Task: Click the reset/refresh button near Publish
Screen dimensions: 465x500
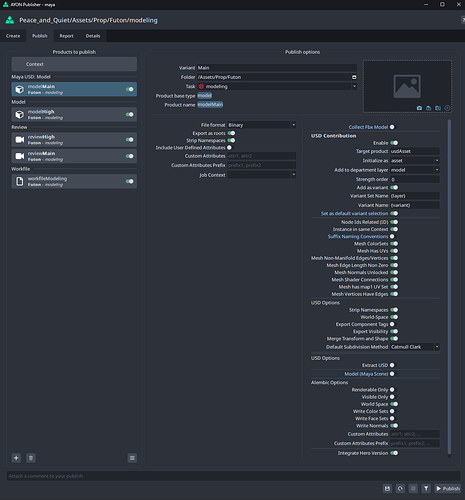Action: coord(400,488)
